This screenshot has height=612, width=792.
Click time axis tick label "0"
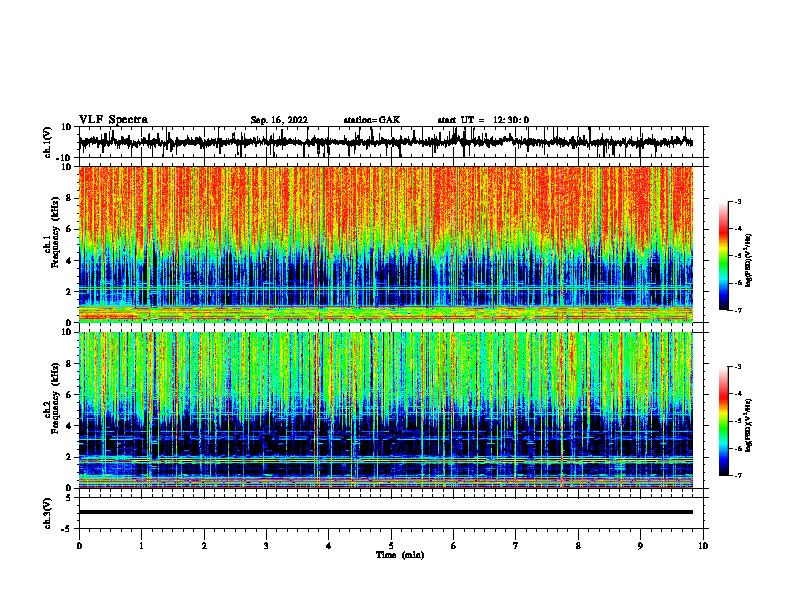79,546
